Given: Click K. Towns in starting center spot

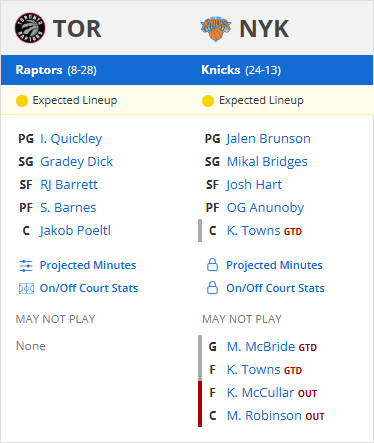Looking at the screenshot, I should coord(253,231).
